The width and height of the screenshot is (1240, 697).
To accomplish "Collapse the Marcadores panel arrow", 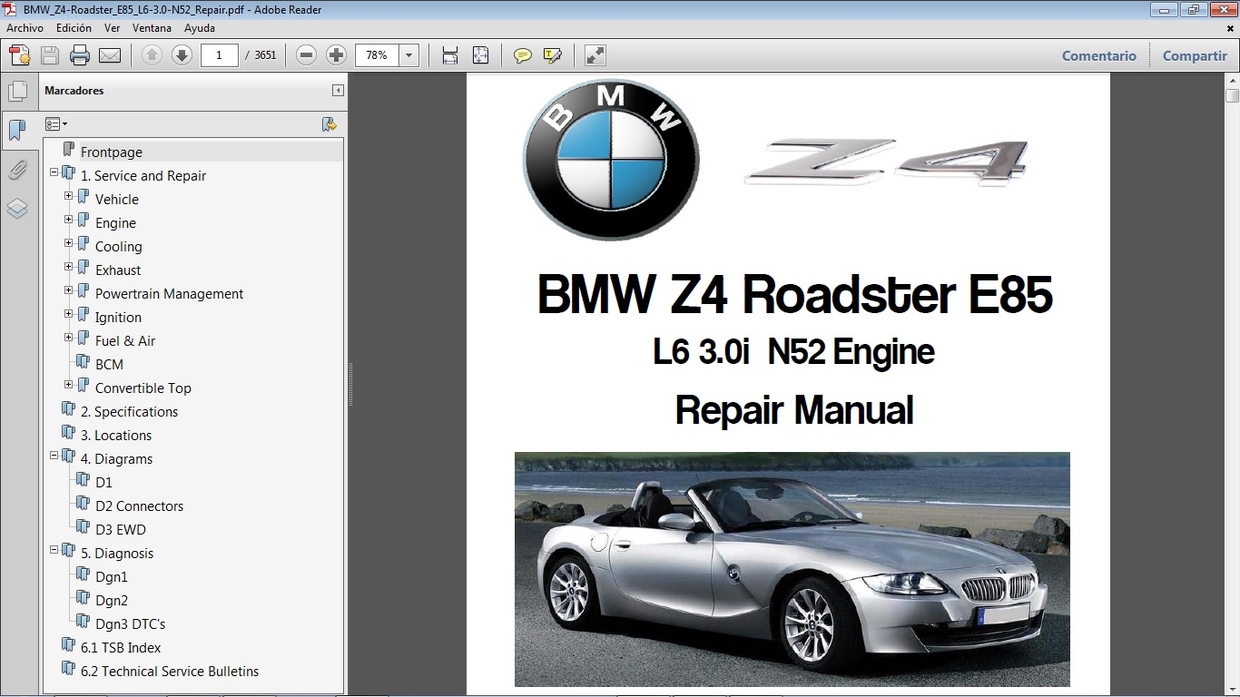I will click(x=336, y=90).
